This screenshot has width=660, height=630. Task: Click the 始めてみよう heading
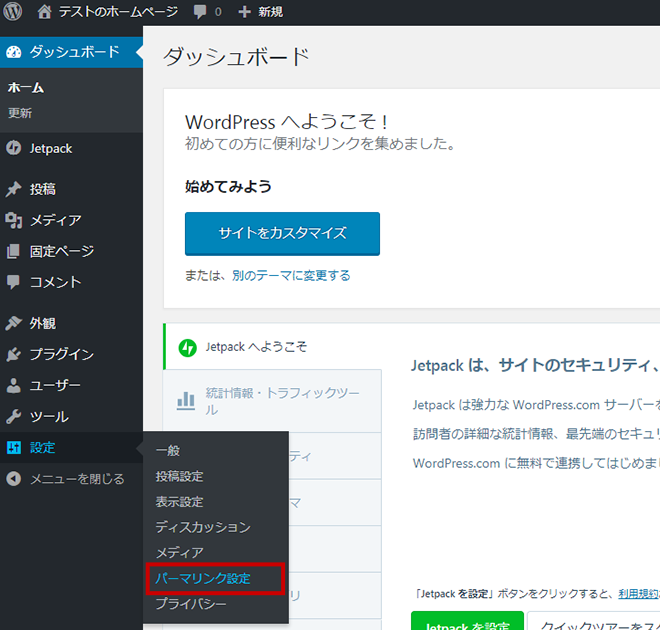(x=229, y=186)
